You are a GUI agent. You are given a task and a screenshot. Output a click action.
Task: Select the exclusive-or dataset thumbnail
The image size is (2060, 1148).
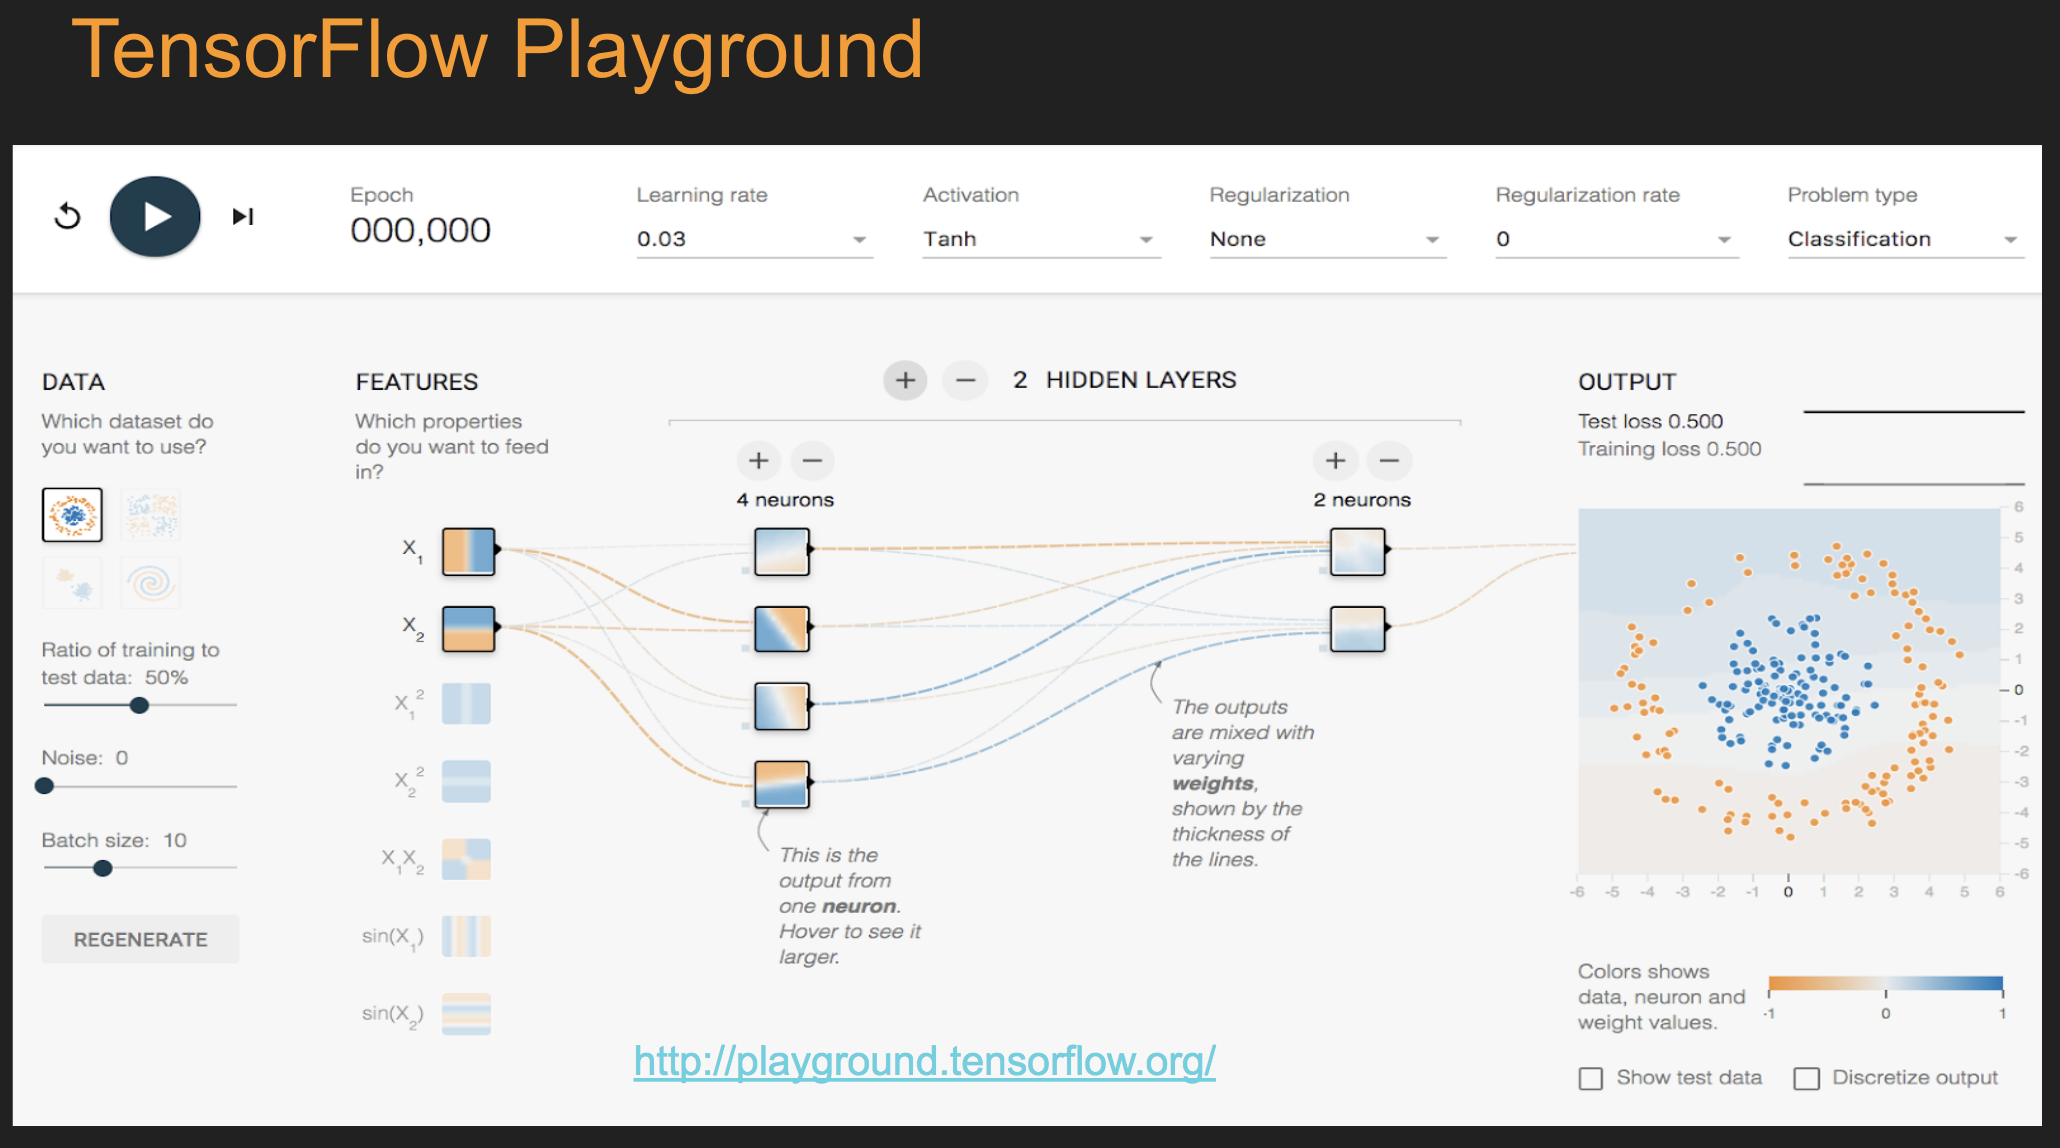[x=151, y=515]
